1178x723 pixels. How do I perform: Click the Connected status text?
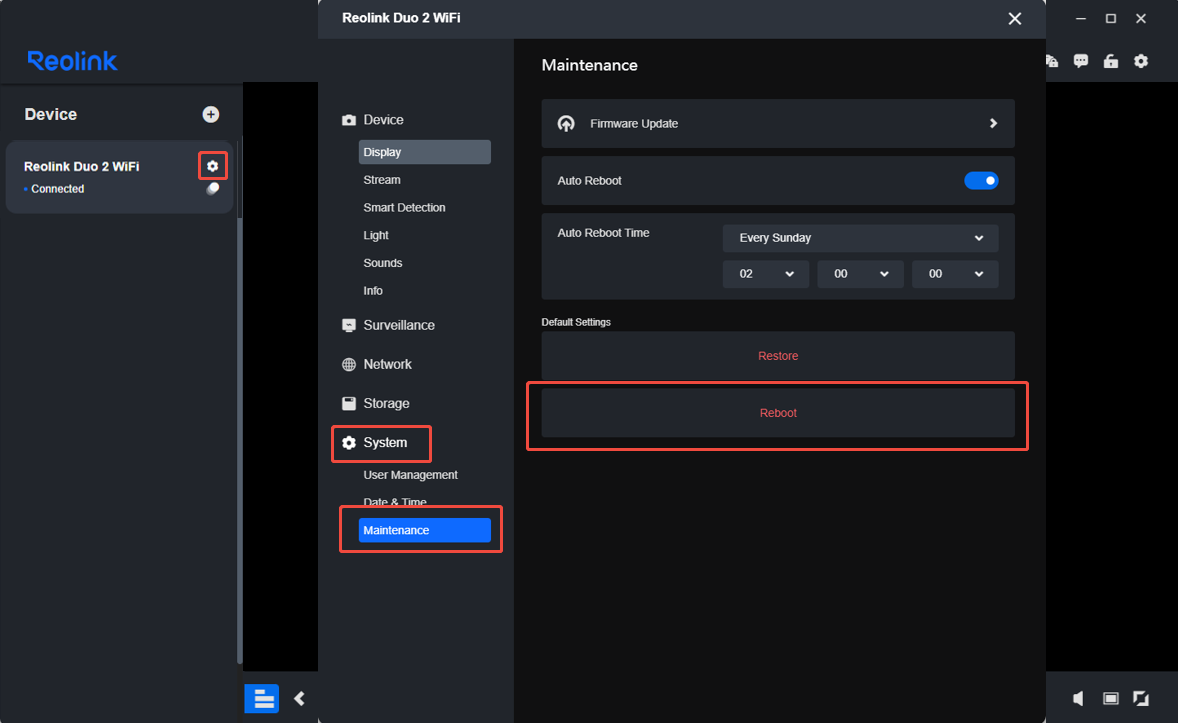point(57,189)
